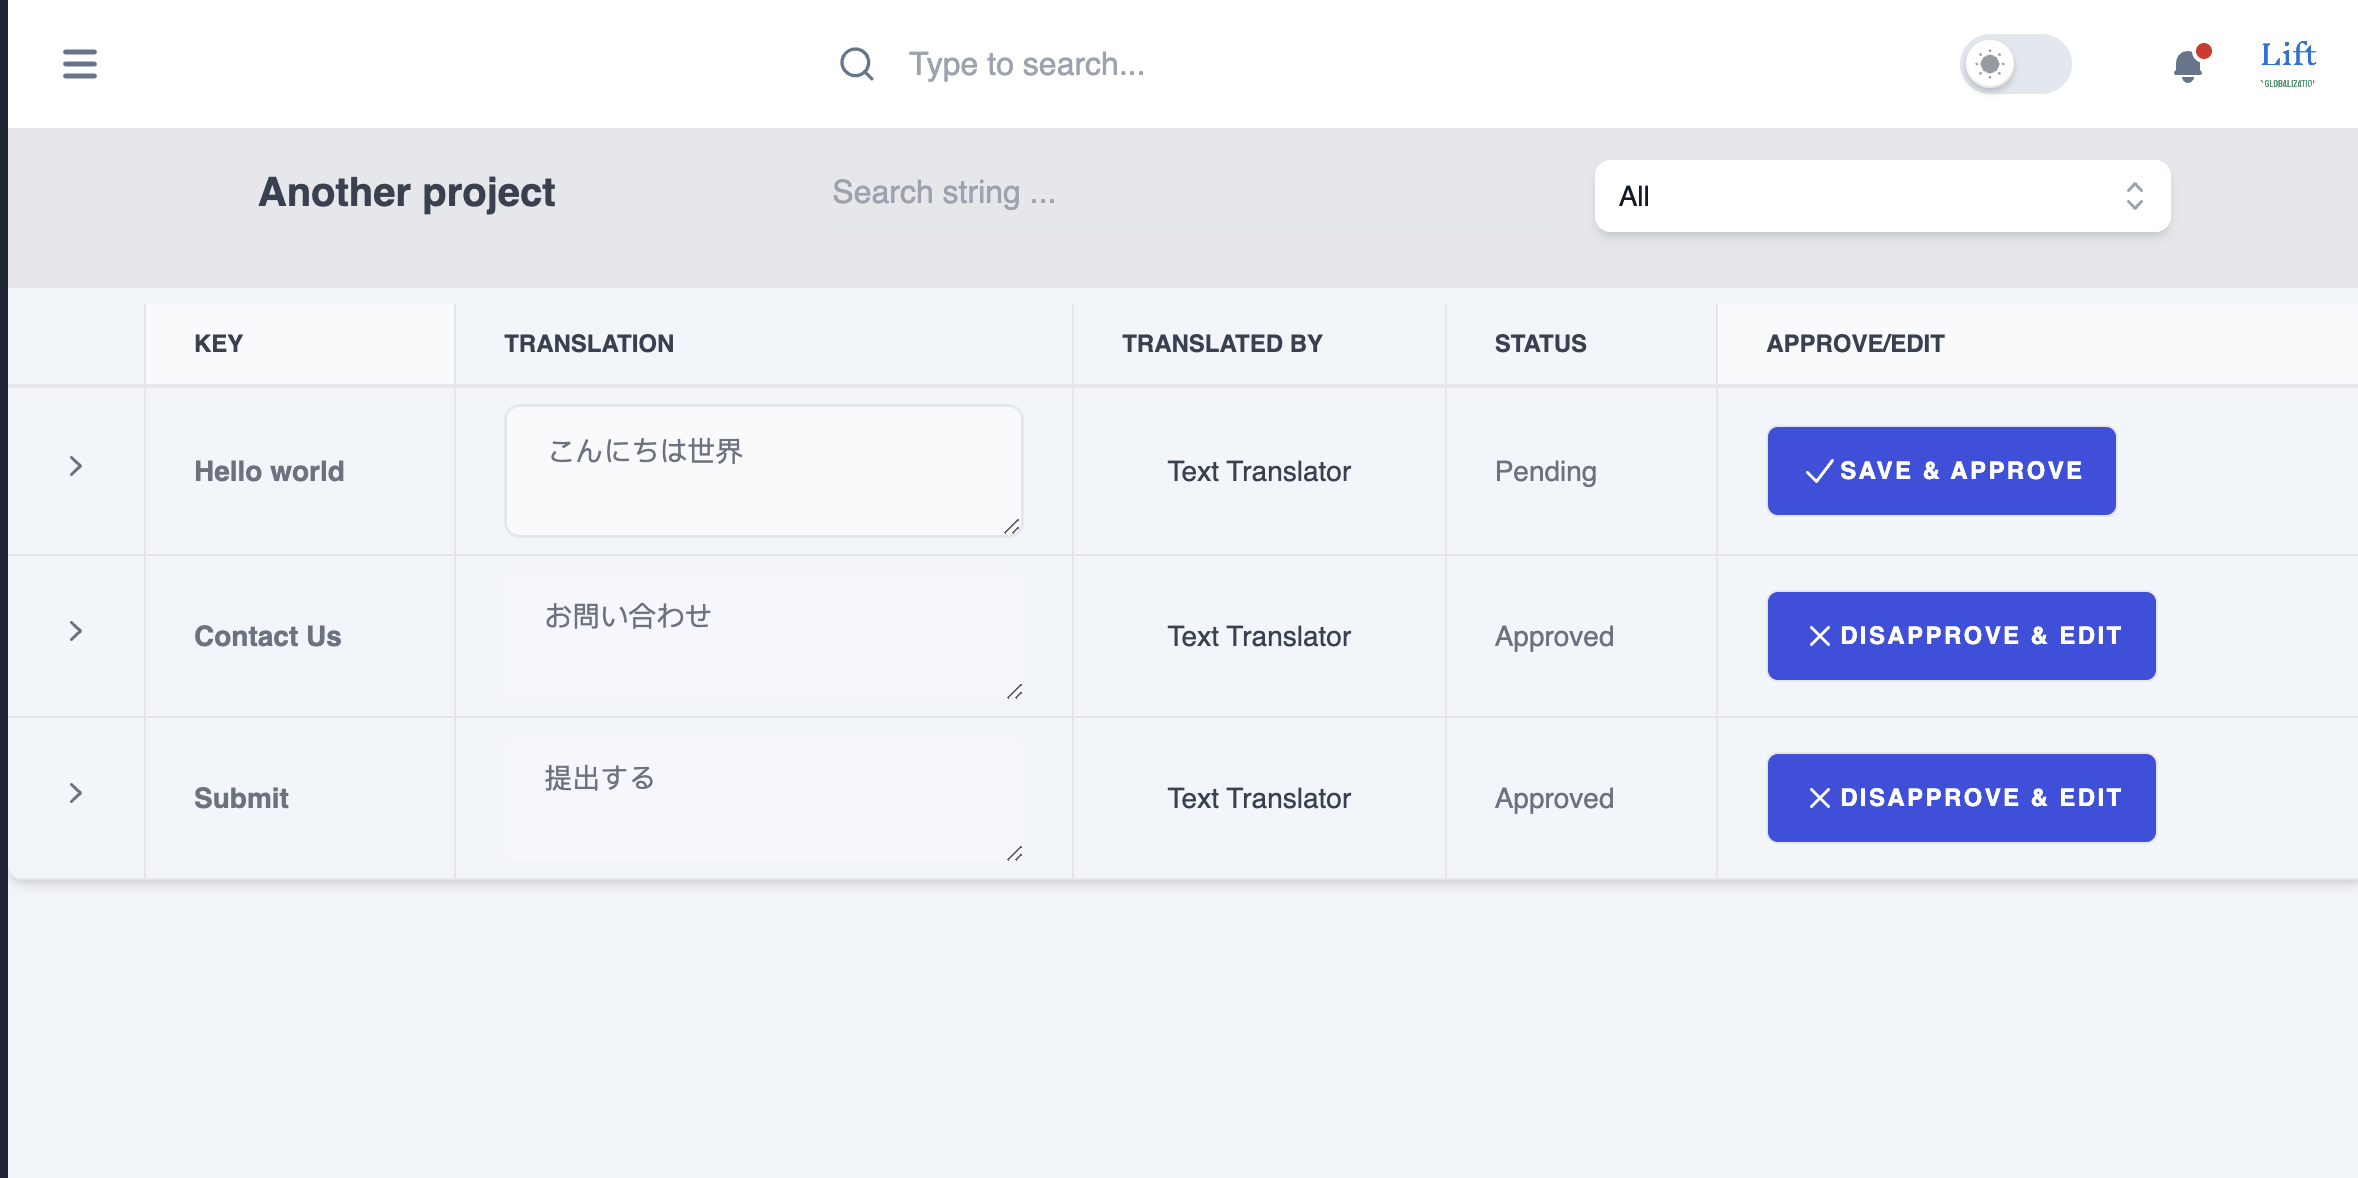Expand the Submit row
The width and height of the screenshot is (2358, 1178).
tap(76, 793)
